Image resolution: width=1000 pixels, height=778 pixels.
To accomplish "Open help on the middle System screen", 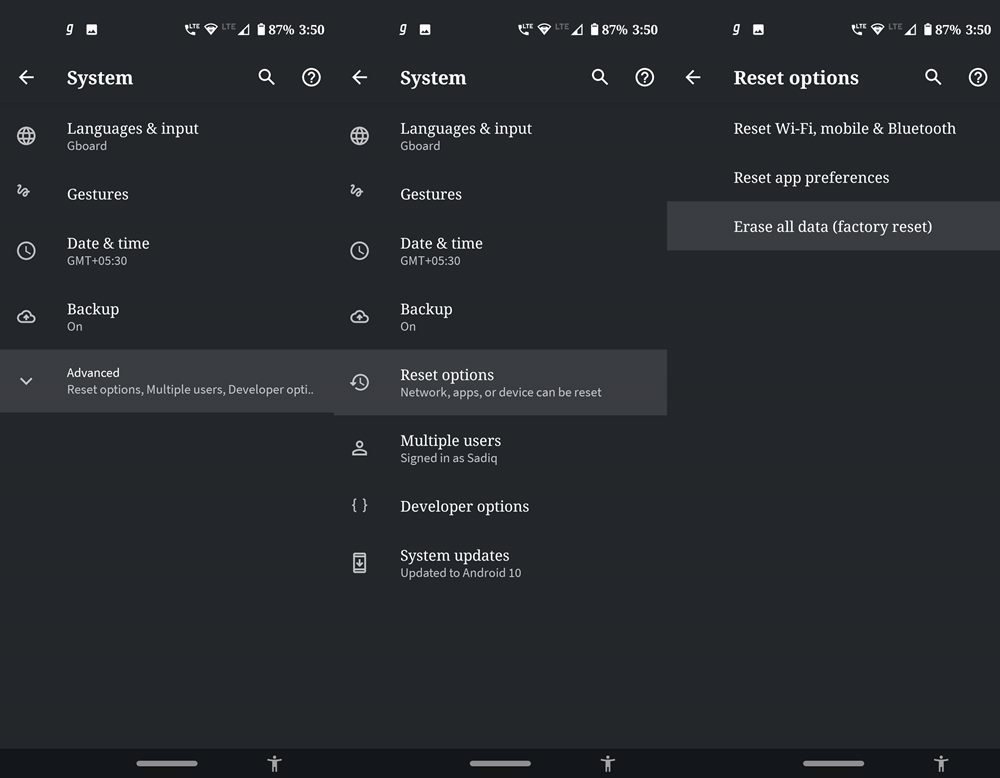I will pos(645,77).
